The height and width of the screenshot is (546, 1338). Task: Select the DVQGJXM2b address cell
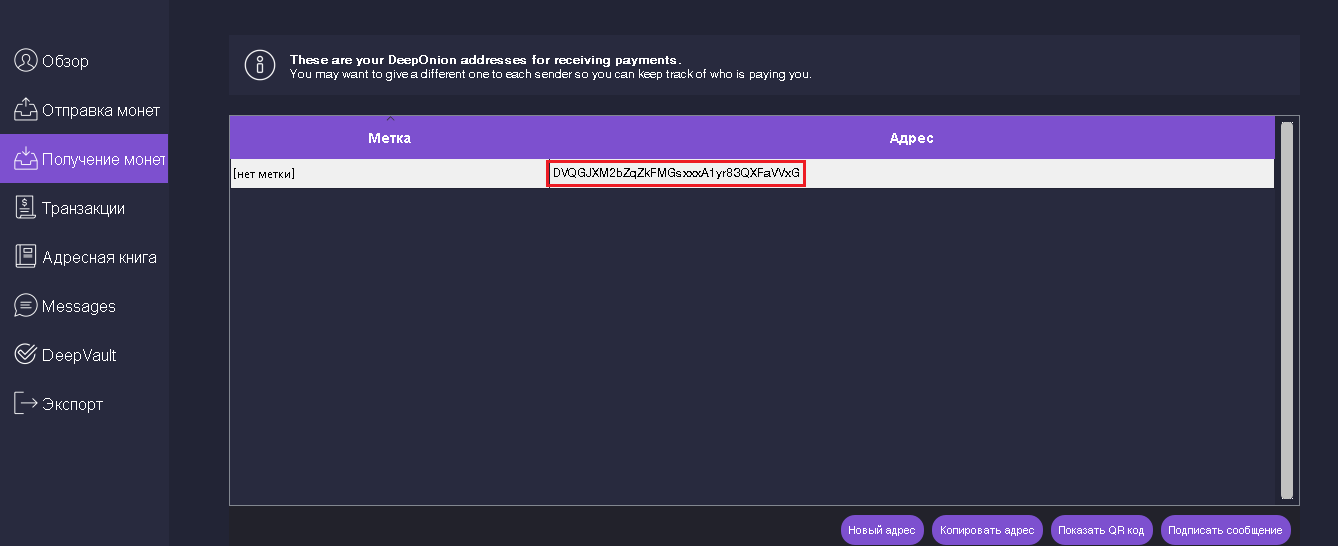point(676,173)
